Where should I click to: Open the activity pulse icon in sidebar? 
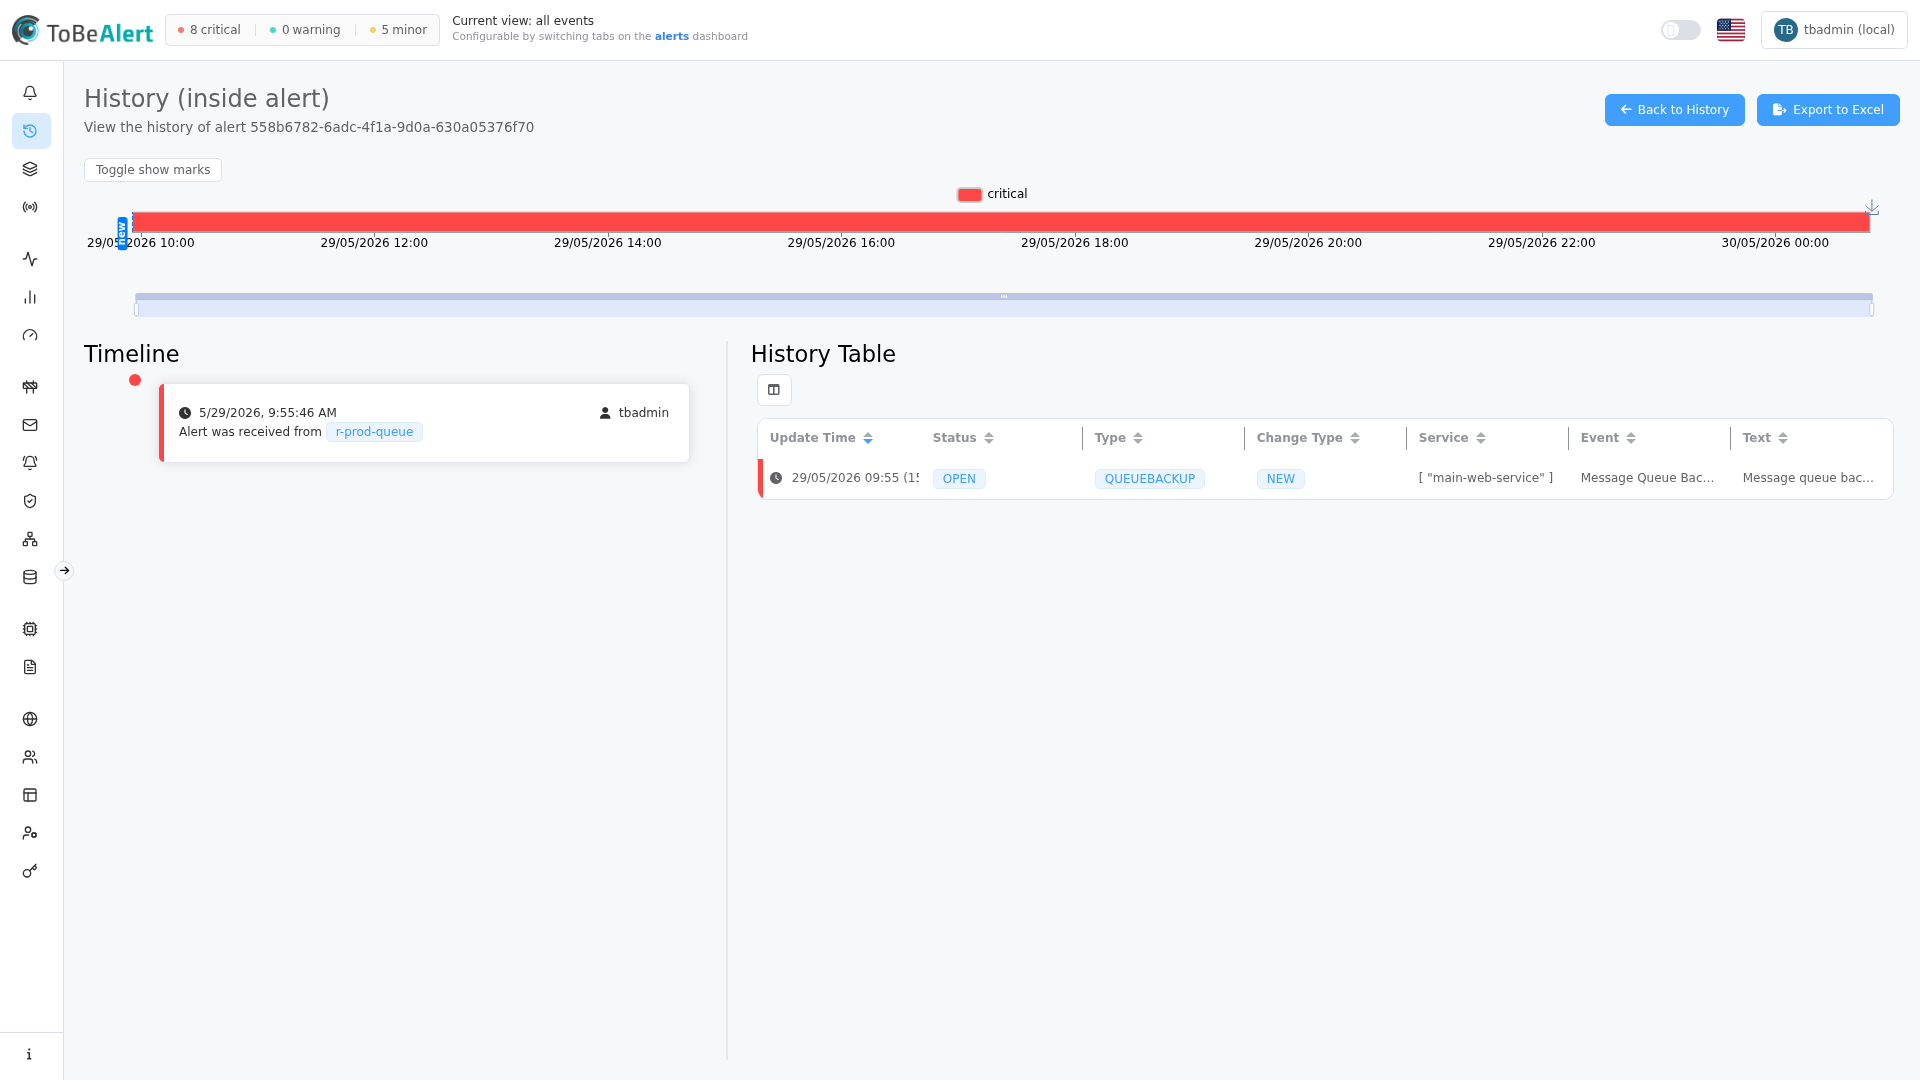(30, 259)
